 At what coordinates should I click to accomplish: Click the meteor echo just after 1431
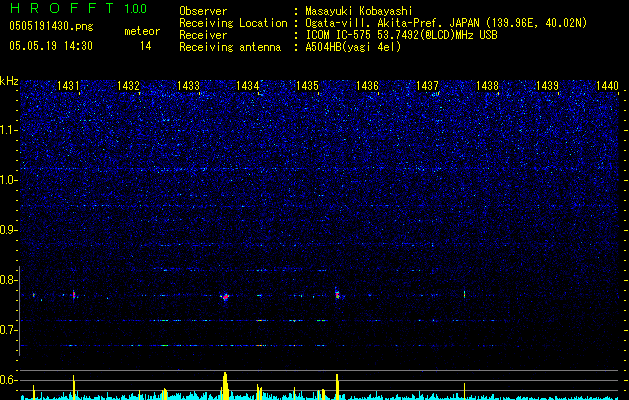[74, 295]
